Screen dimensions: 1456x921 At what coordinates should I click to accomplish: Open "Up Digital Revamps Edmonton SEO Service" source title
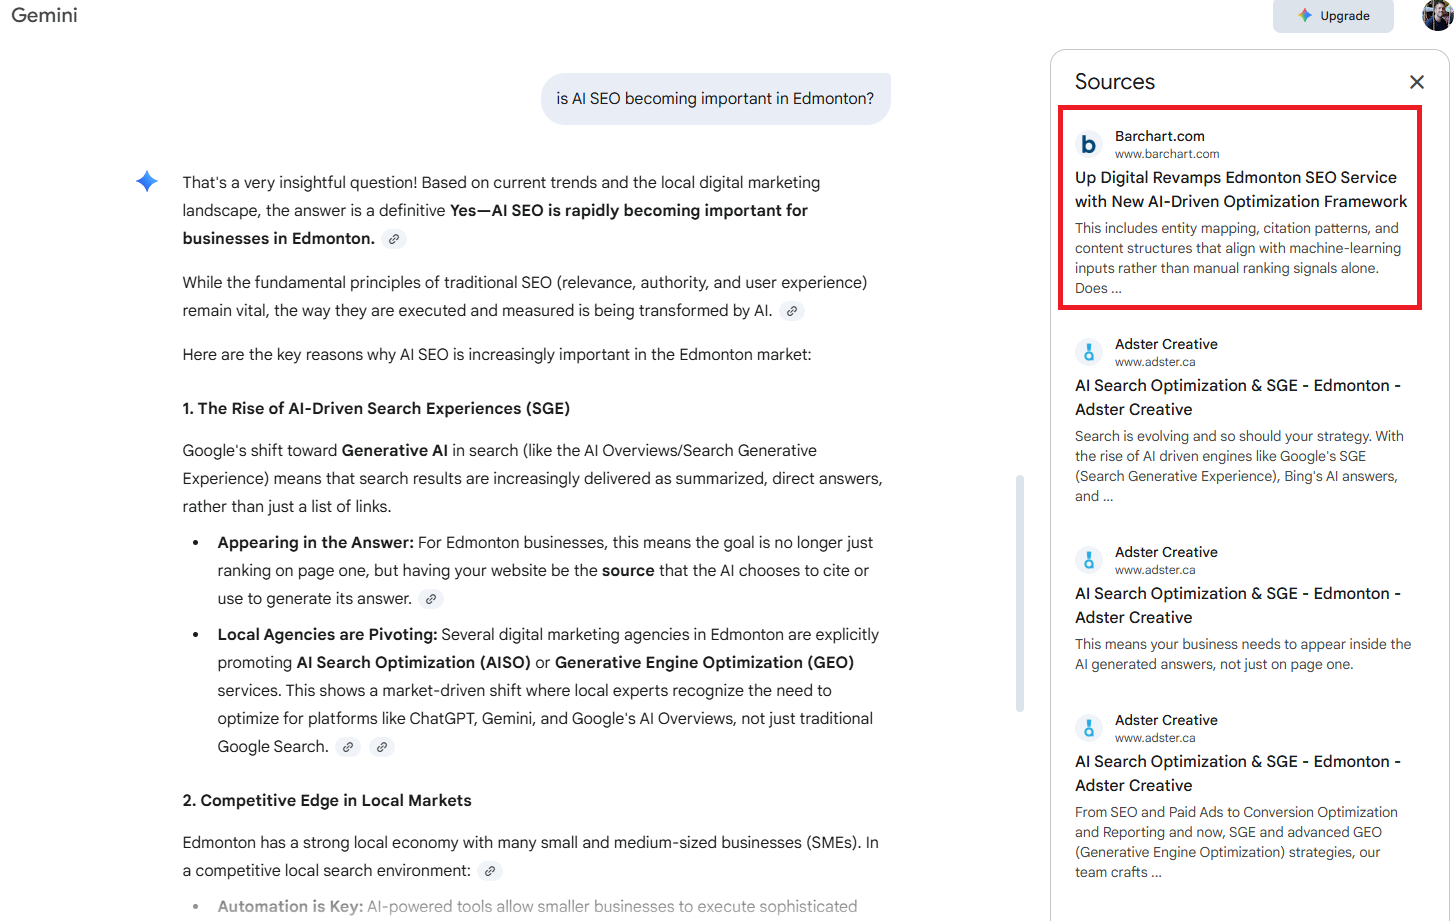coord(1241,189)
